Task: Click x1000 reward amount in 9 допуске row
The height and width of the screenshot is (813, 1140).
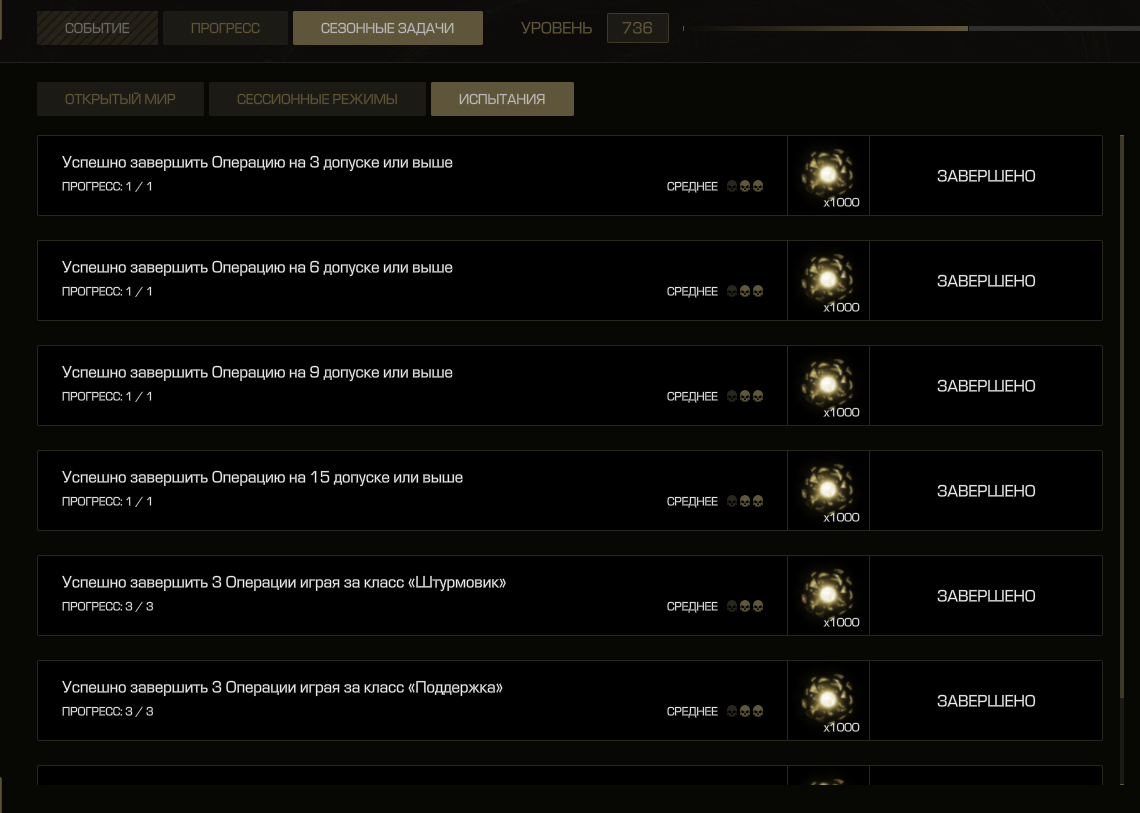Action: coord(841,412)
